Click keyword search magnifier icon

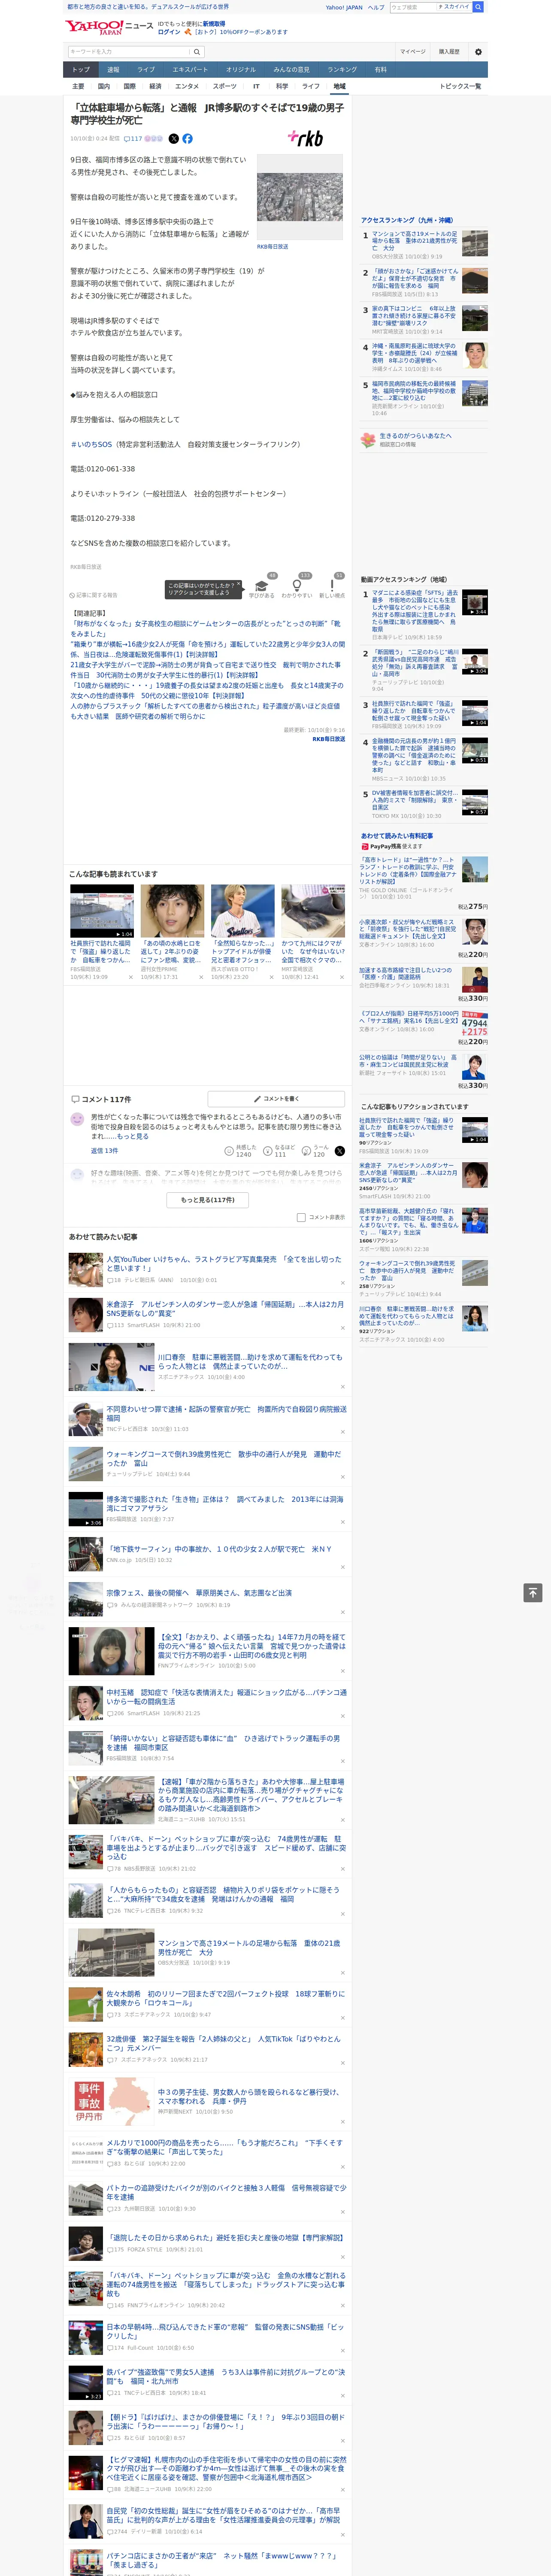[x=197, y=52]
